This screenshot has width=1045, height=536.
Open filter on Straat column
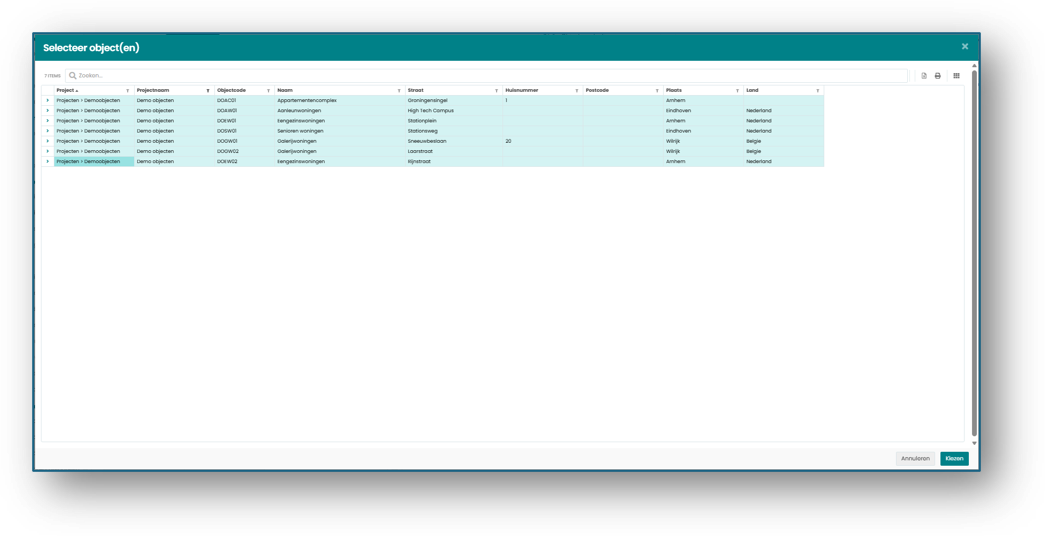tap(497, 91)
